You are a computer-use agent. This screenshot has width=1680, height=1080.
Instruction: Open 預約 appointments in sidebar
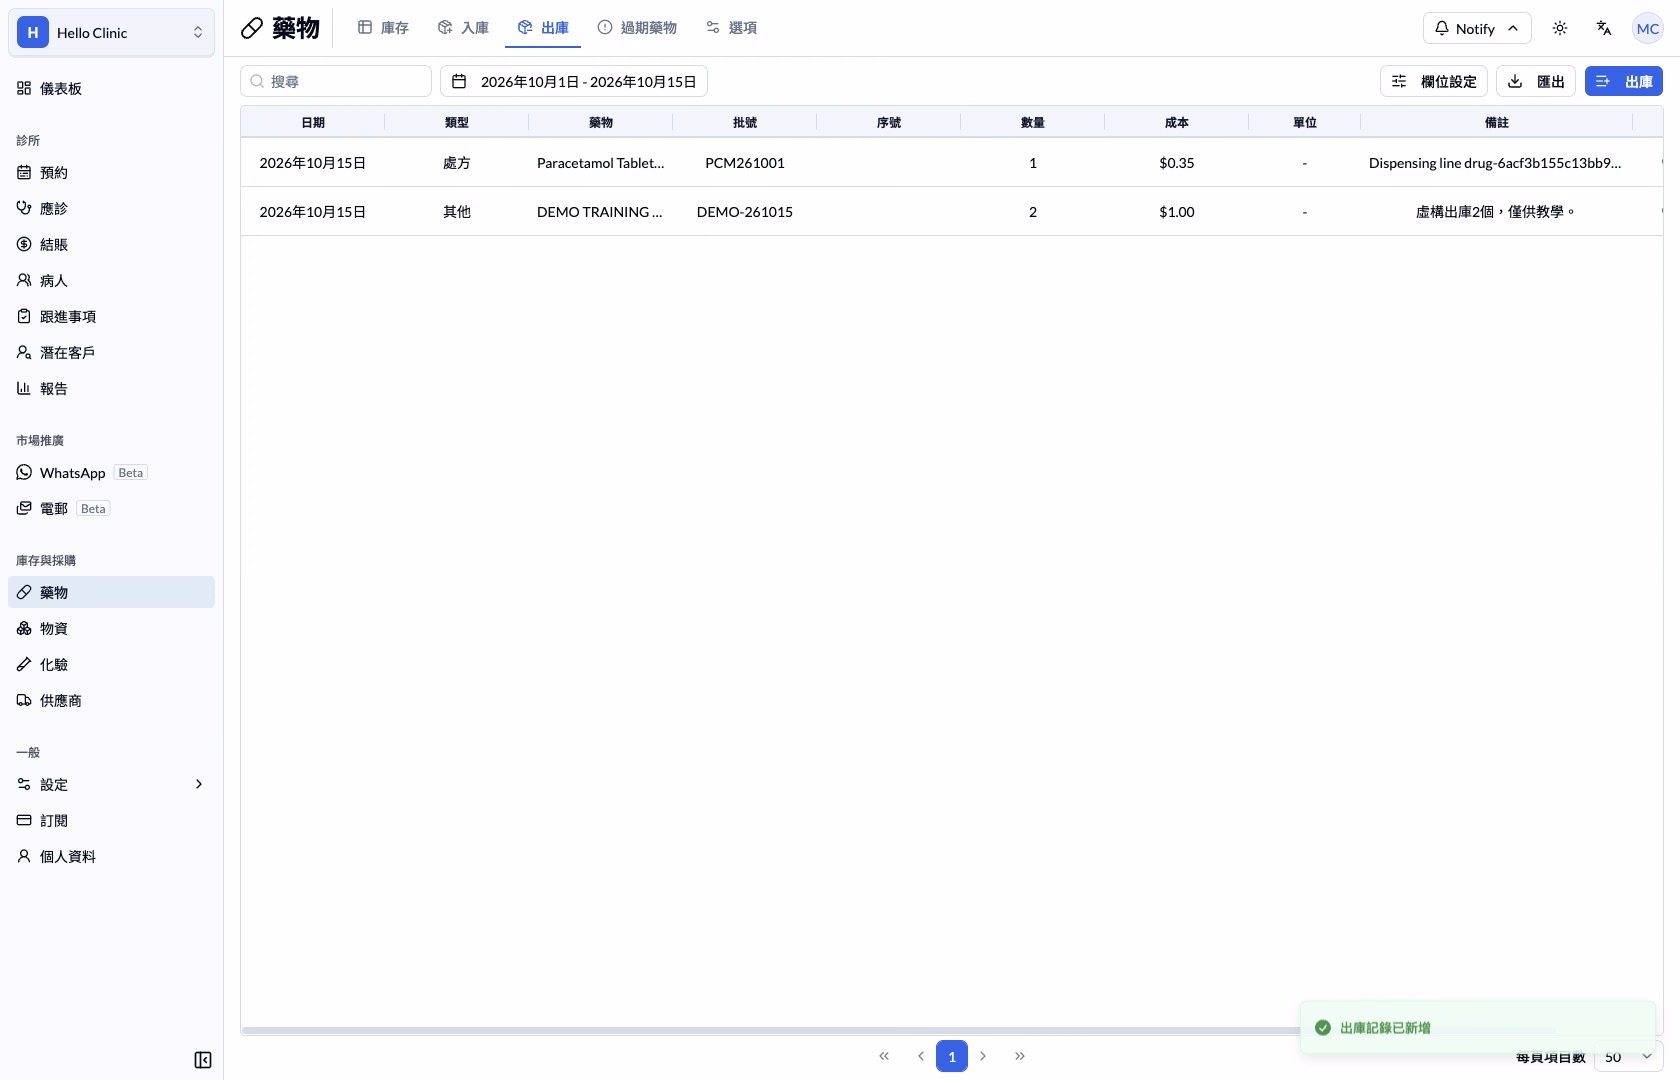coord(111,172)
